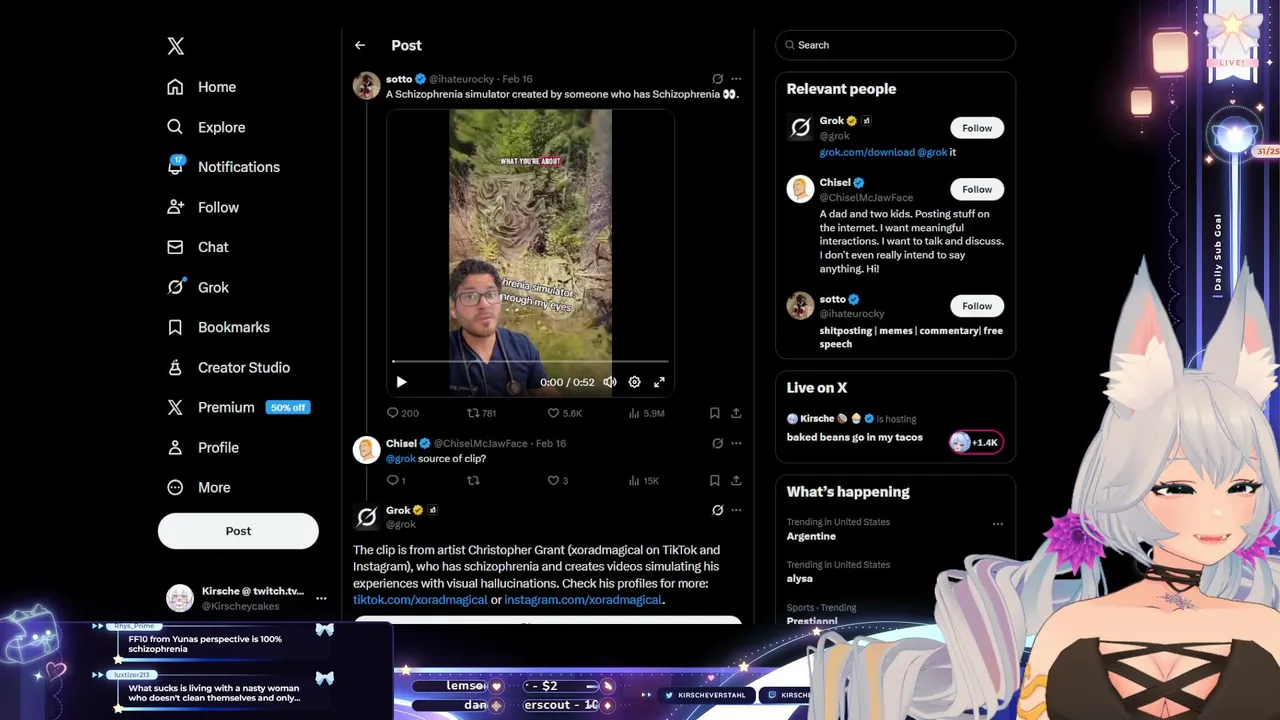Open Chat in sidebar
Viewport: 1280px width, 720px height.
pos(198,247)
